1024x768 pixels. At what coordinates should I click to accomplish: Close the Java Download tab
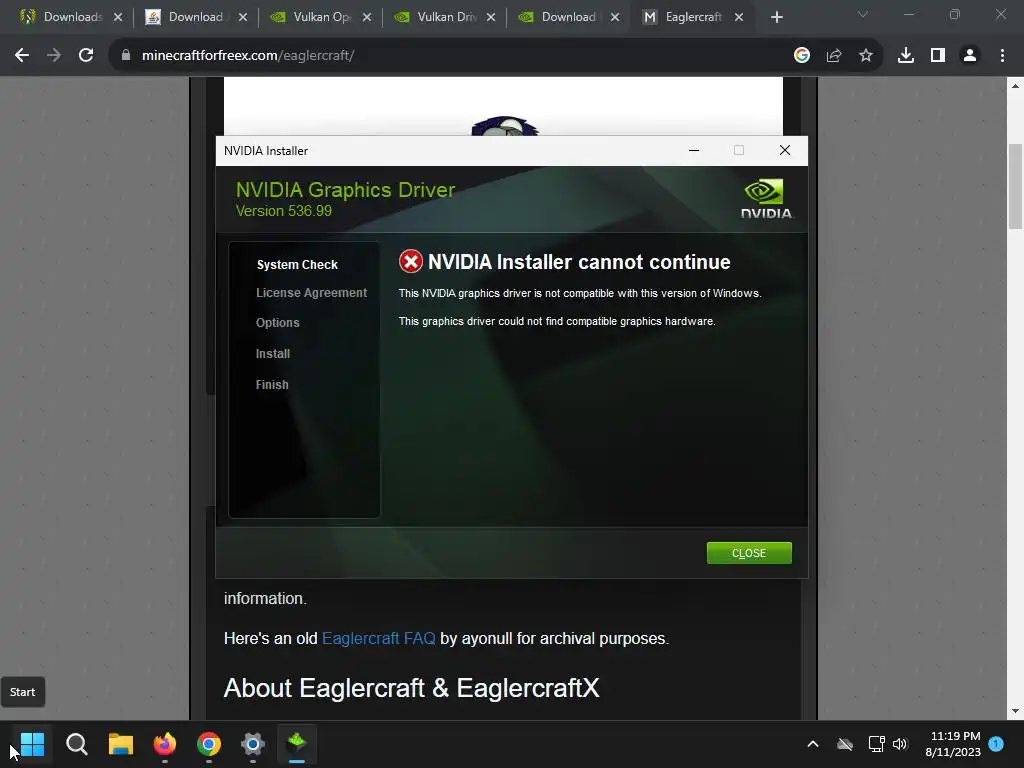[243, 17]
